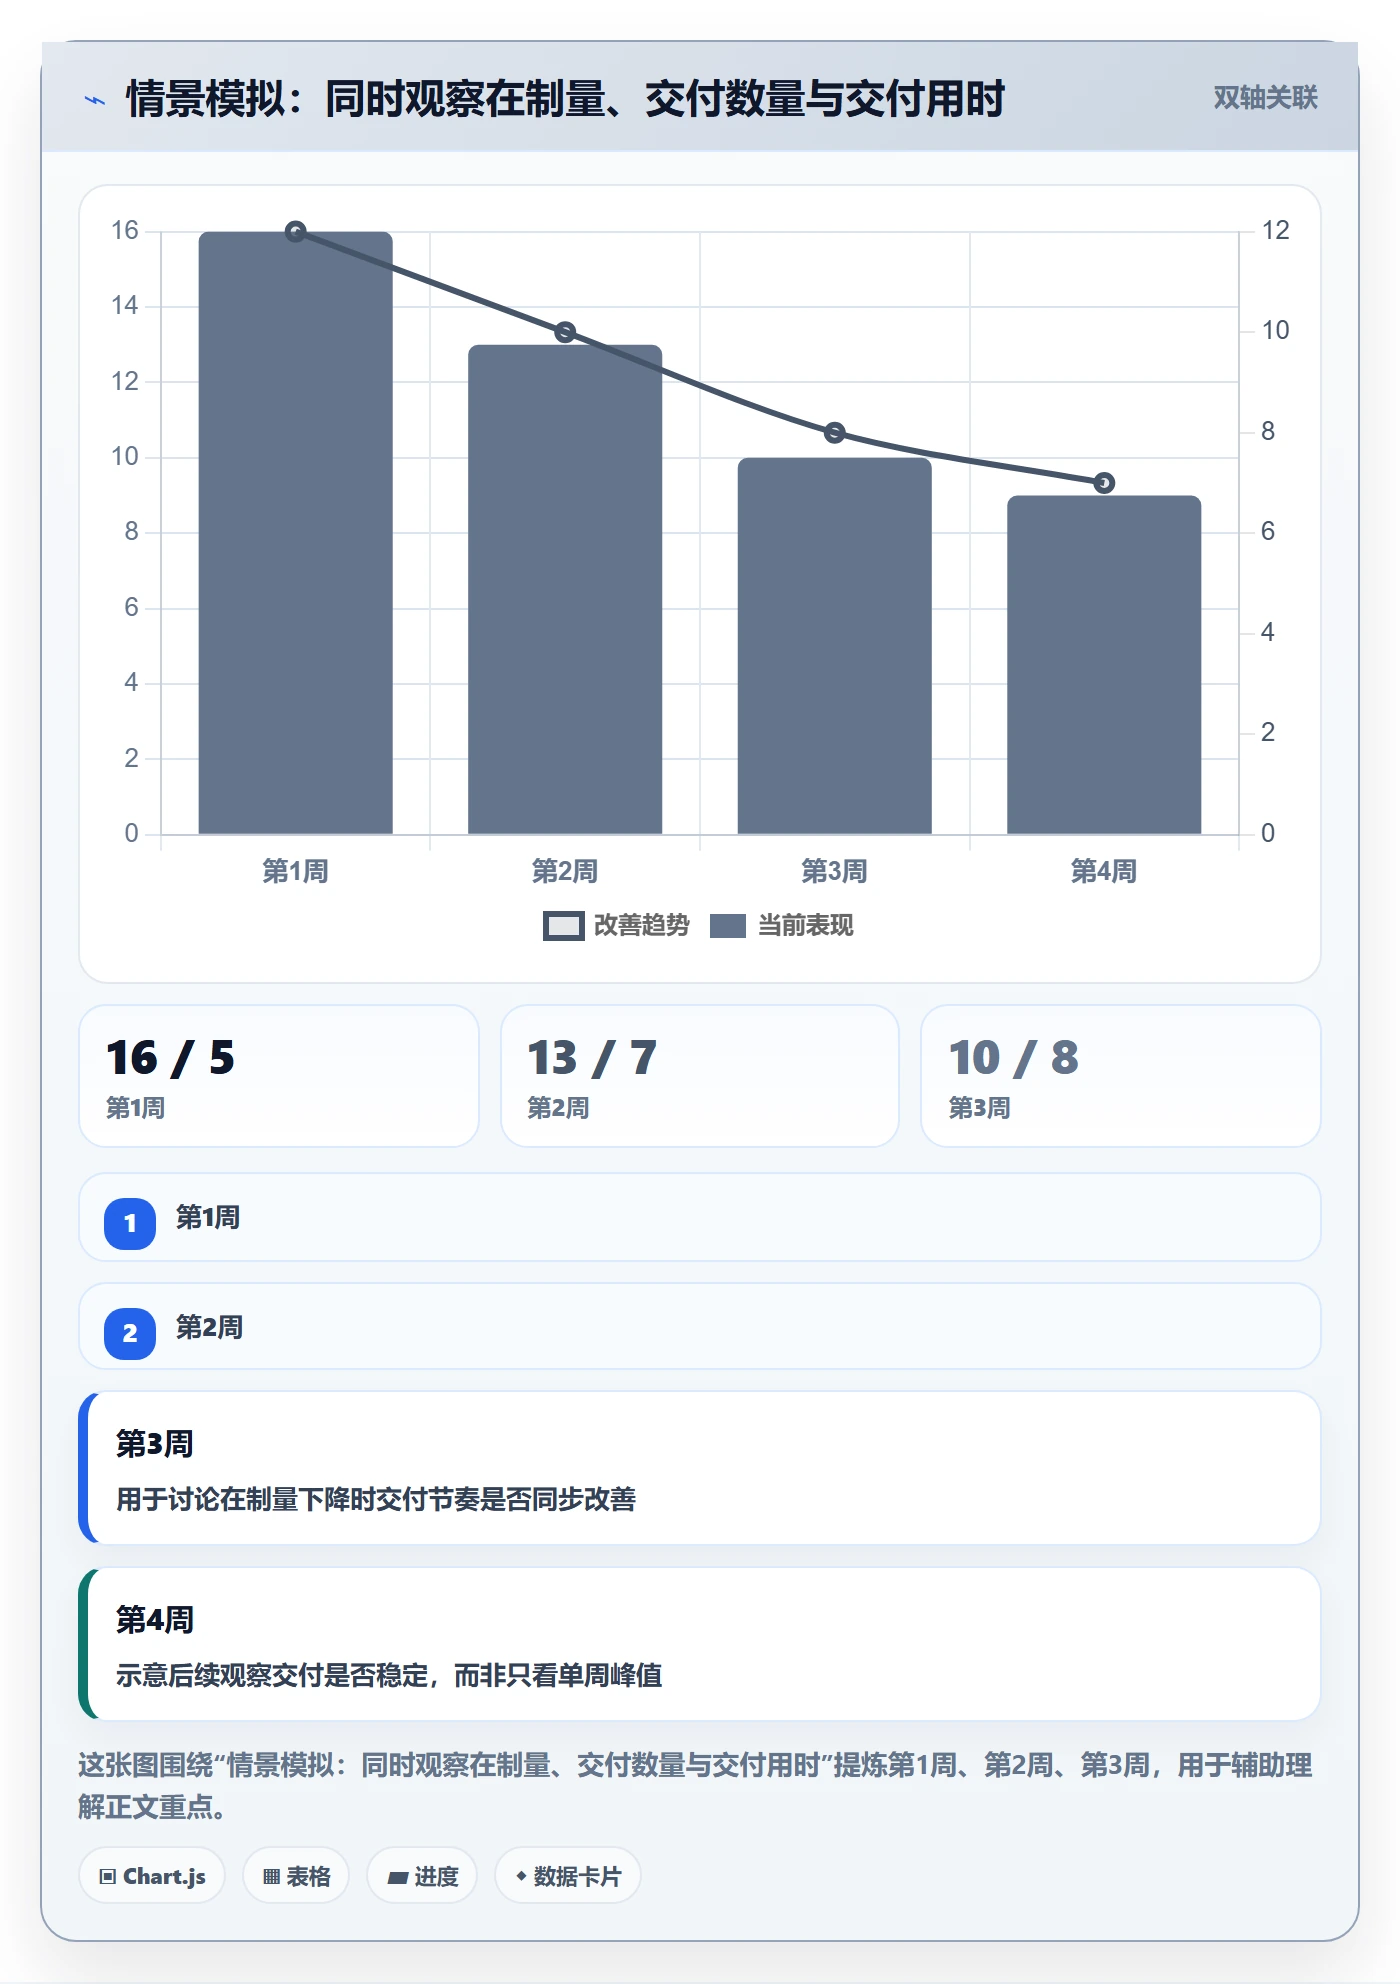Click the "16 / 5" stat value
The image size is (1400, 1984).
point(170,1058)
